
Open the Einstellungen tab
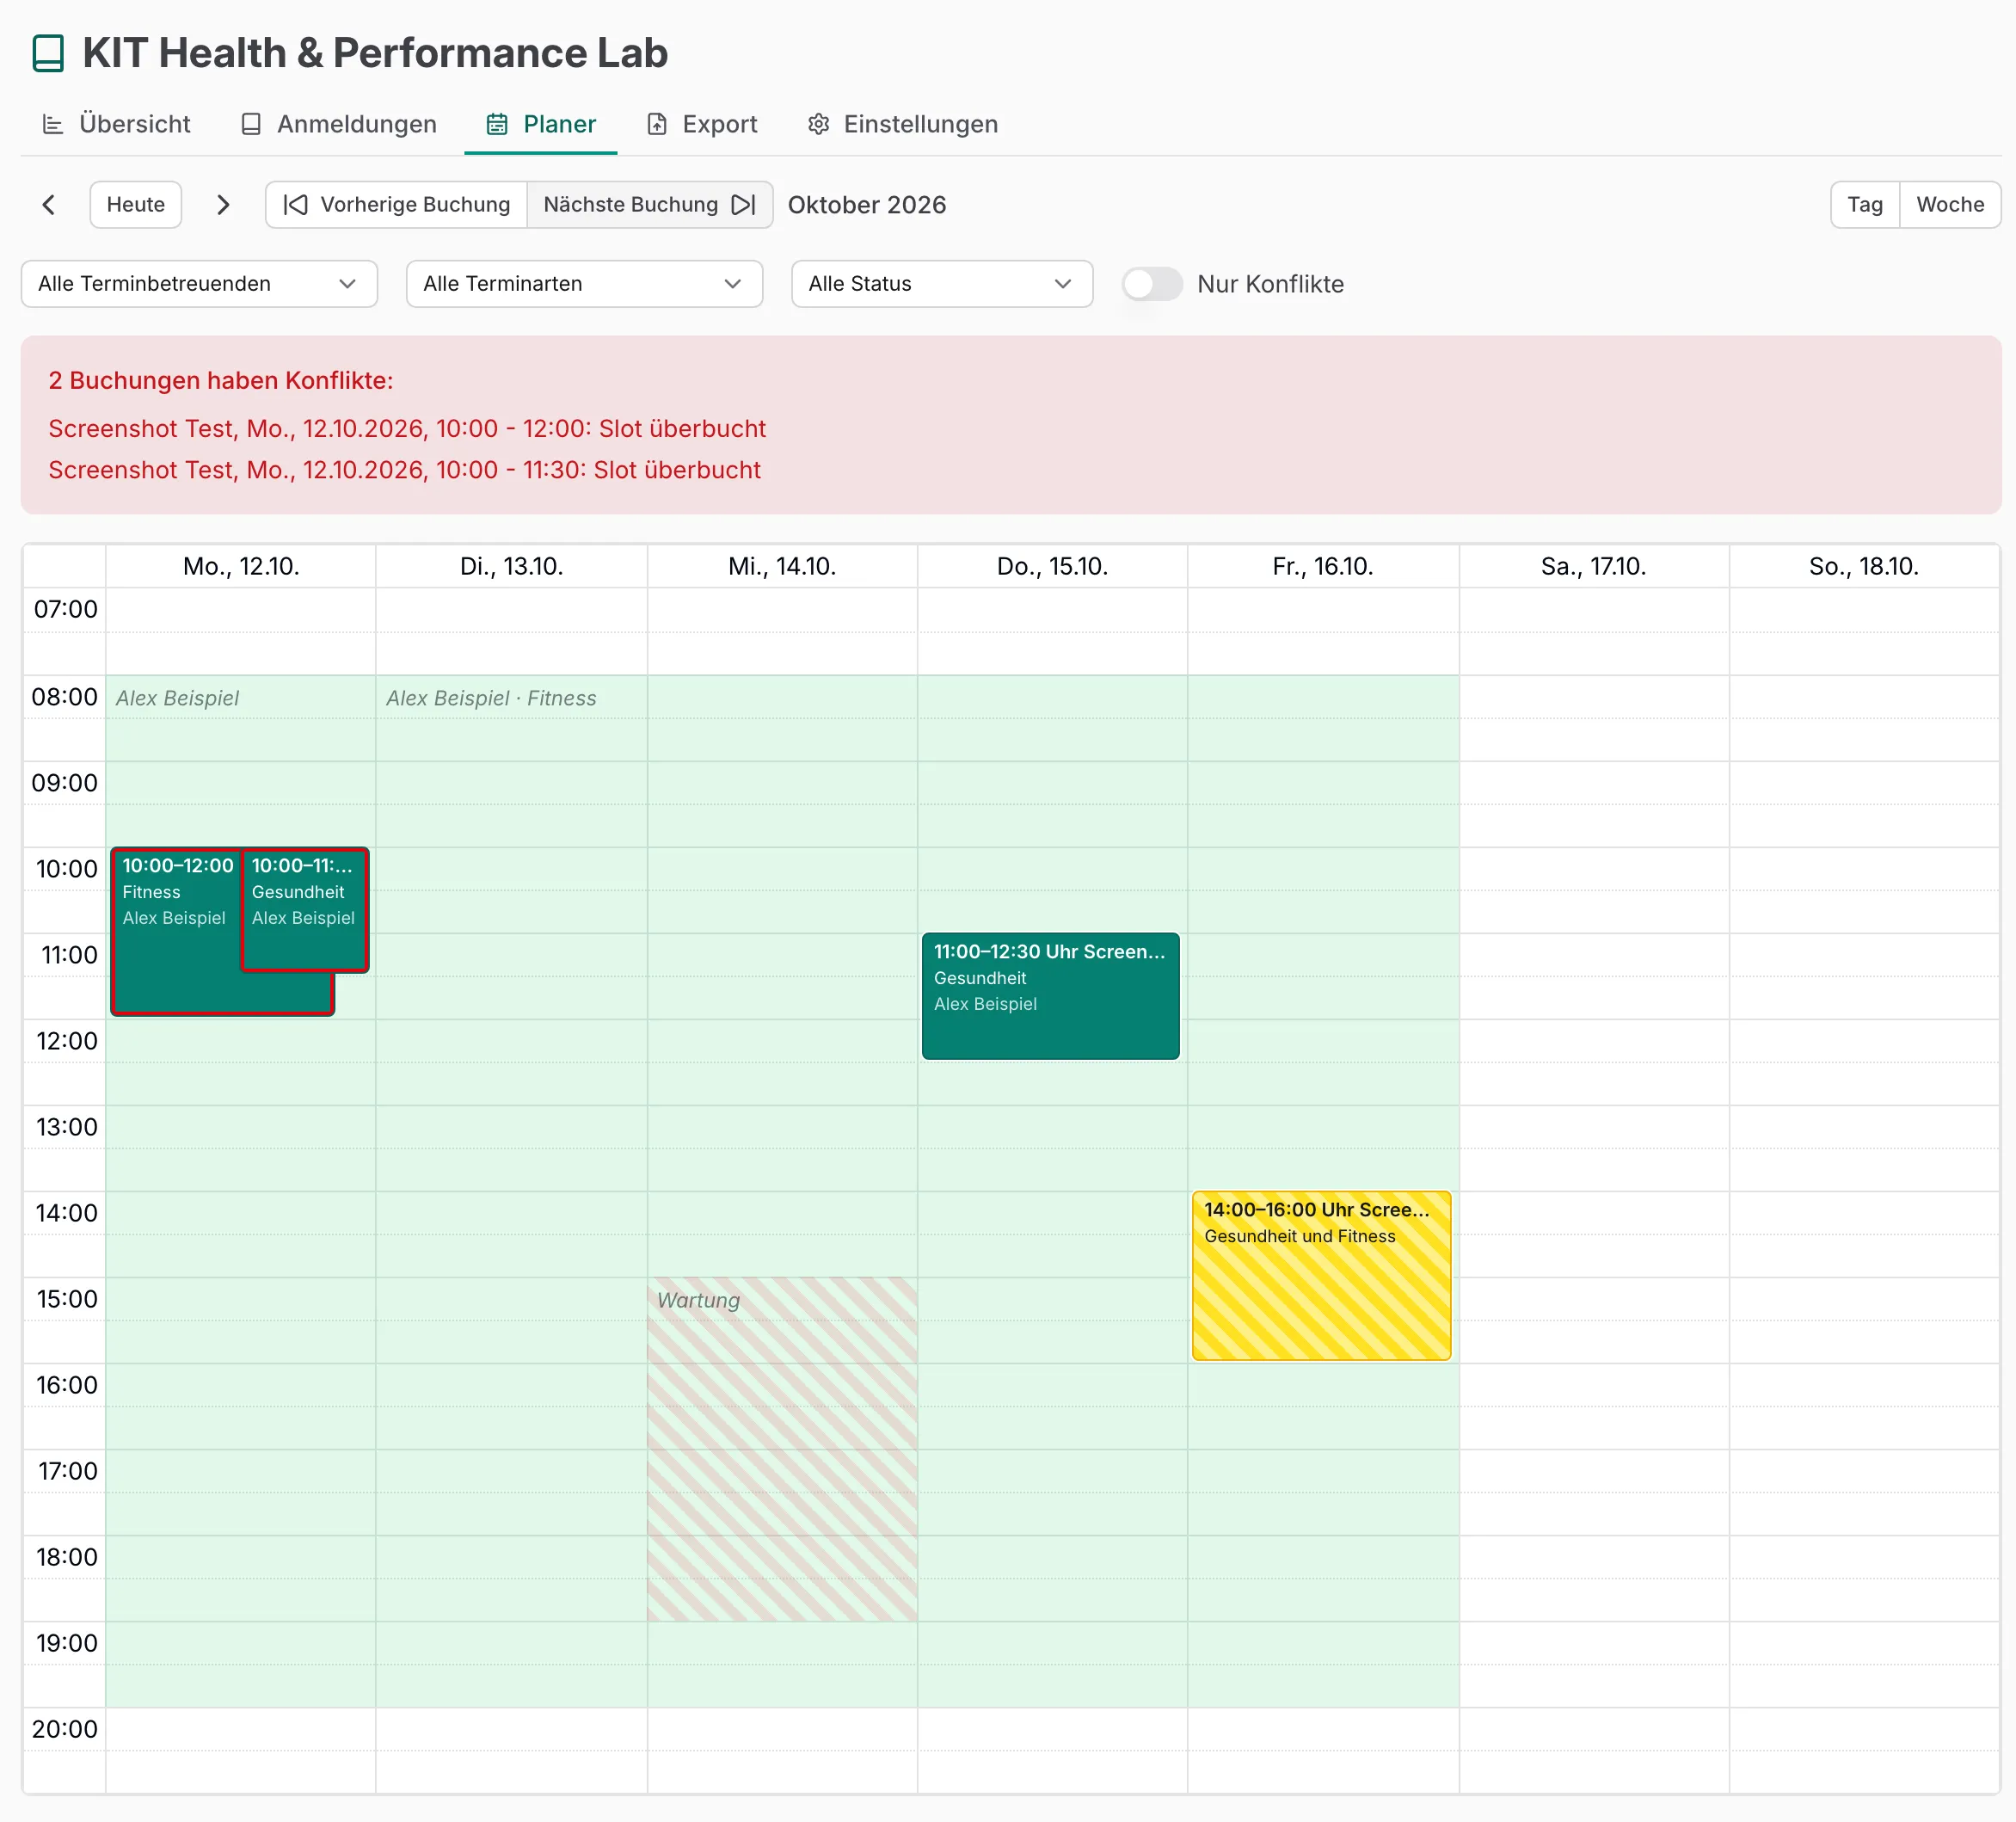[903, 124]
